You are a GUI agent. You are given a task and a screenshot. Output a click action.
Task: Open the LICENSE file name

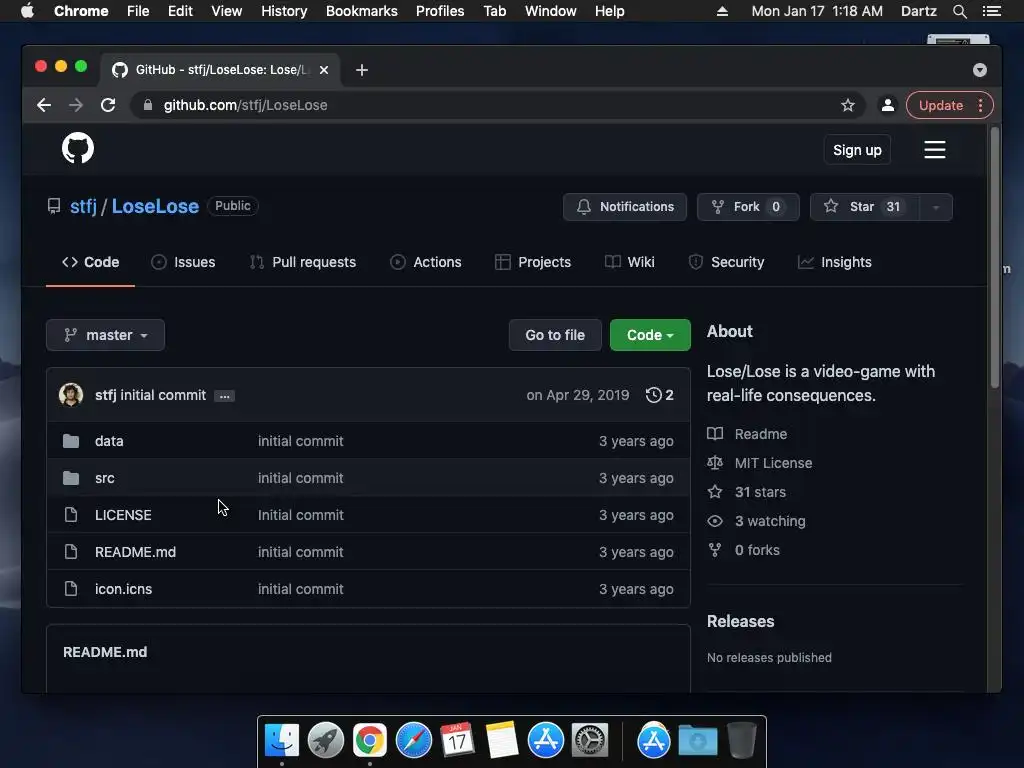(123, 515)
